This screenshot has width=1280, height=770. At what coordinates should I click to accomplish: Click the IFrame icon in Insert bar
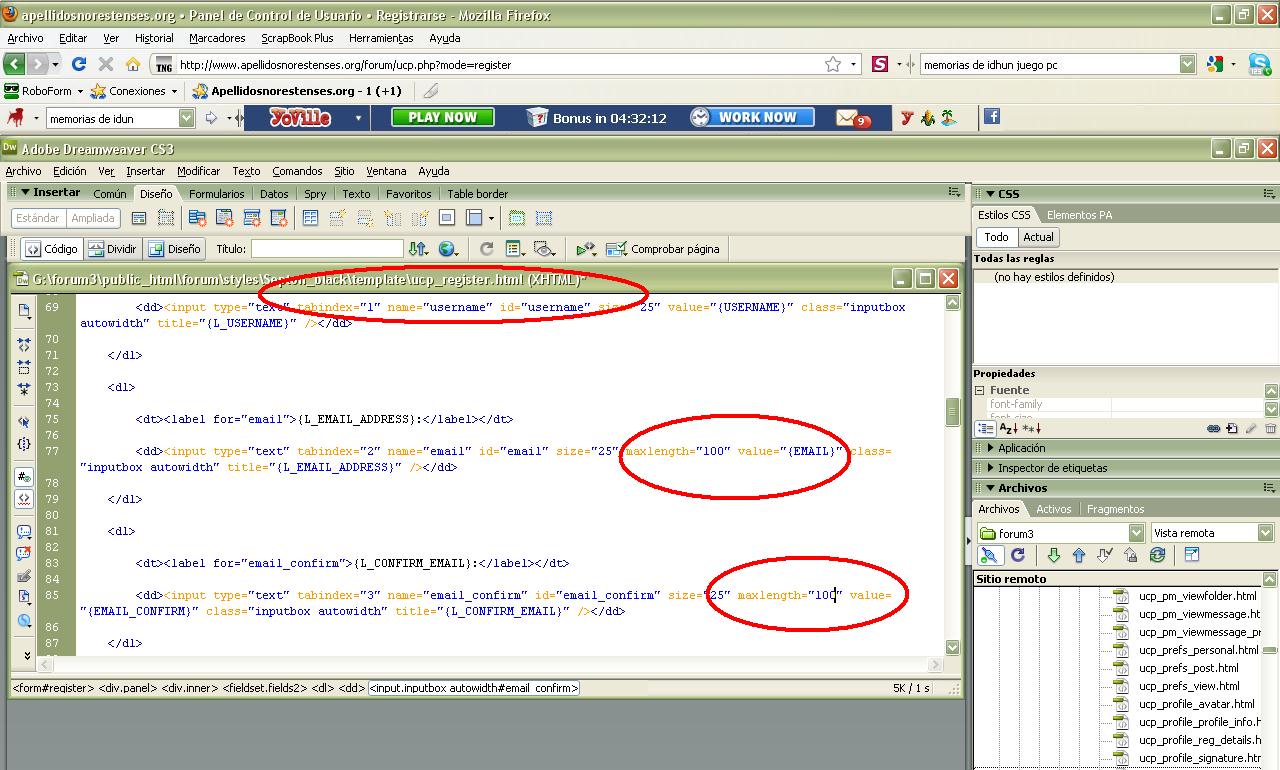[x=447, y=218]
